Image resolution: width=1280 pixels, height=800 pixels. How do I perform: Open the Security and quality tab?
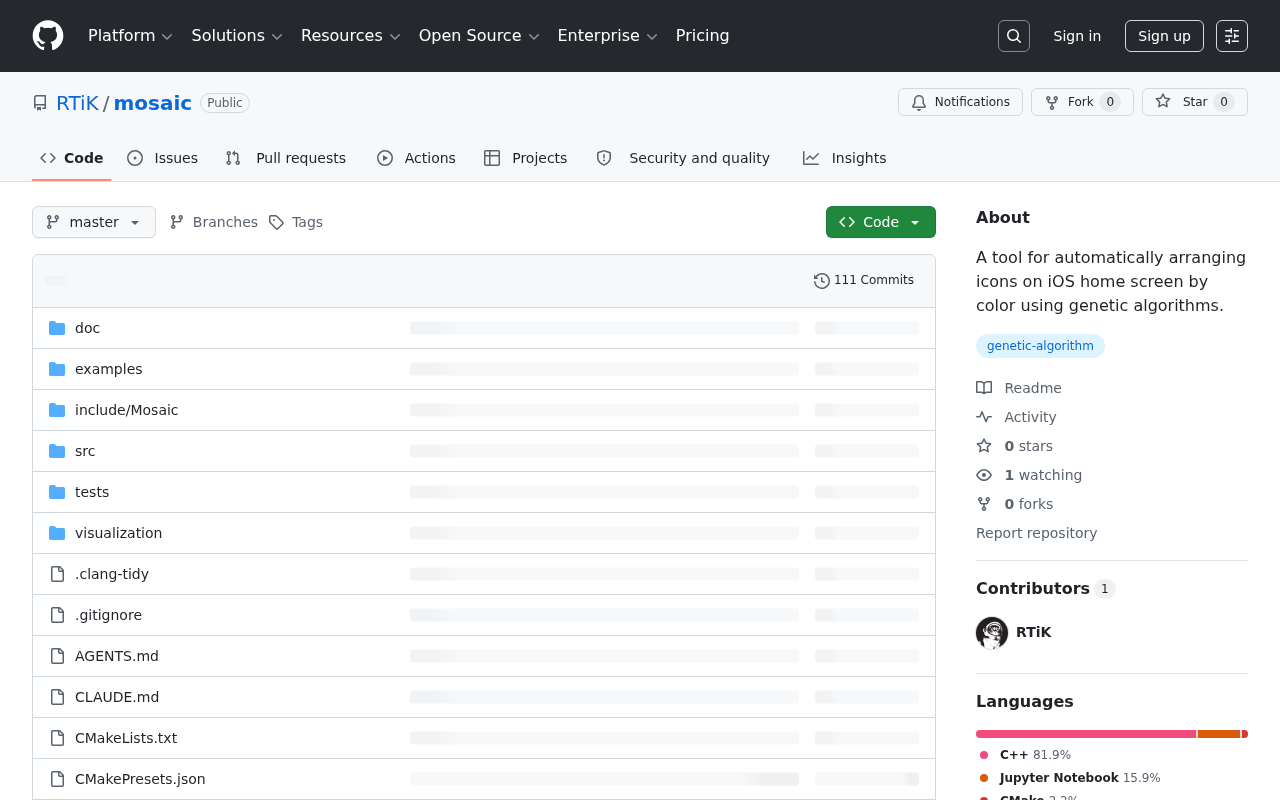684,158
